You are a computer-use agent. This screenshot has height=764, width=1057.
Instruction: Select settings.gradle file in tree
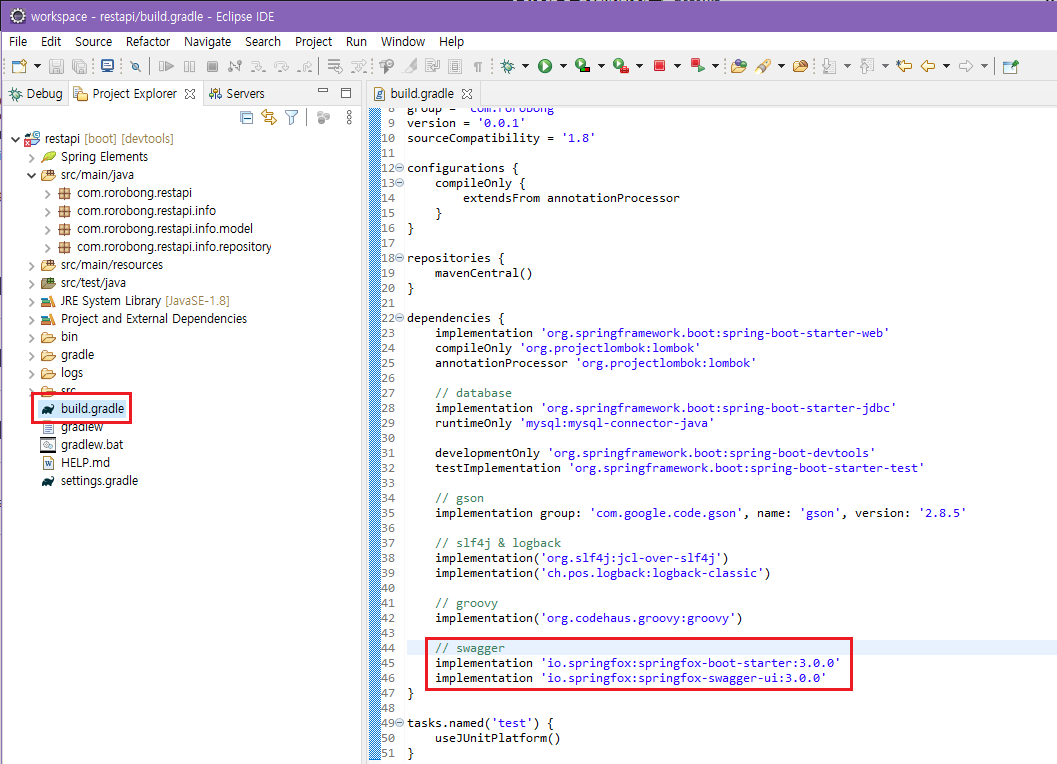pos(99,481)
